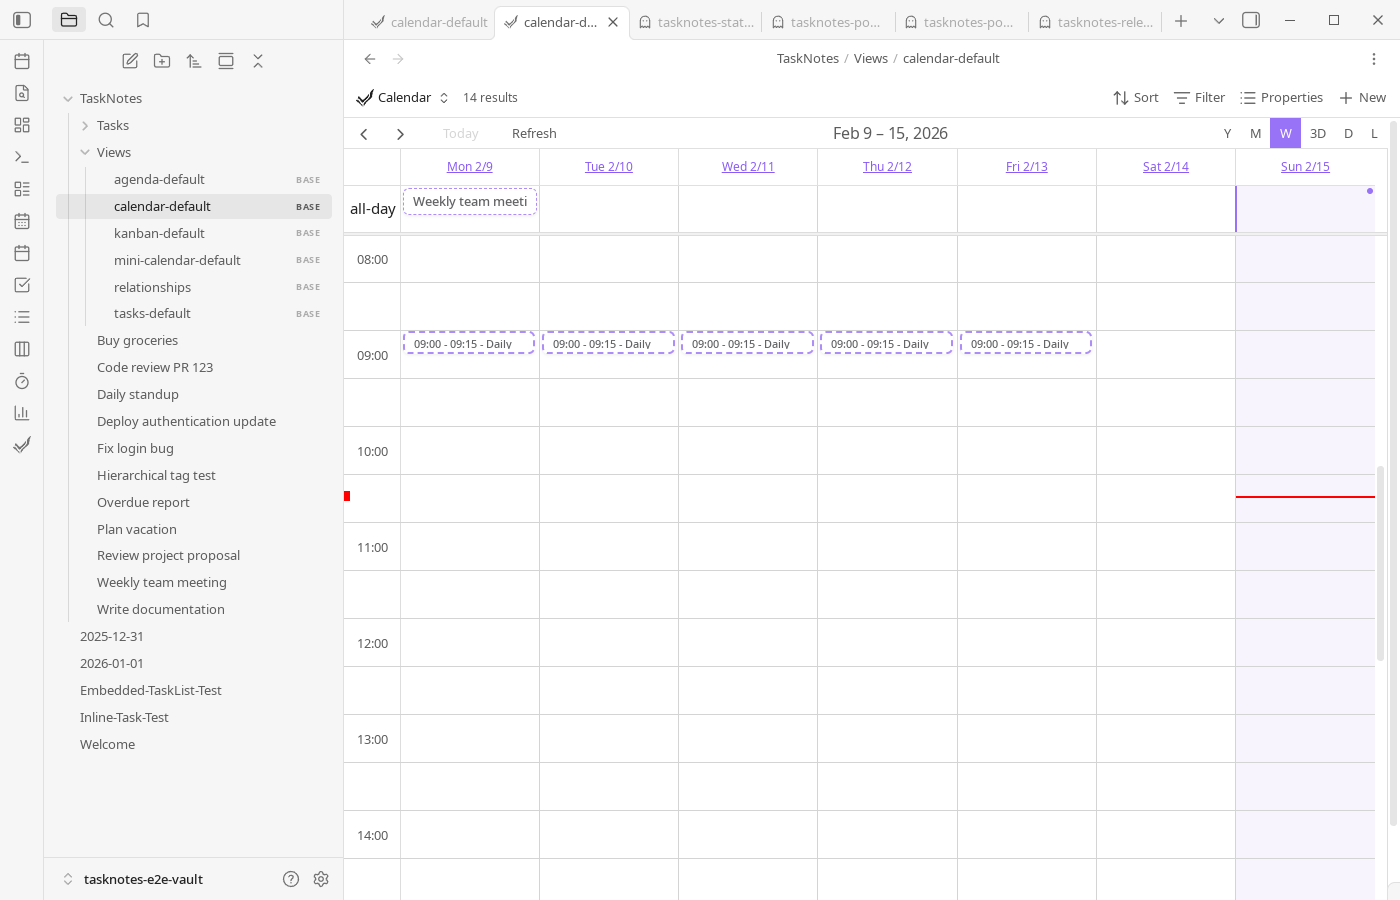Screen dimensions: 1400x900
Task: Click the Pomodoro stats chart icon
Action: 22,412
